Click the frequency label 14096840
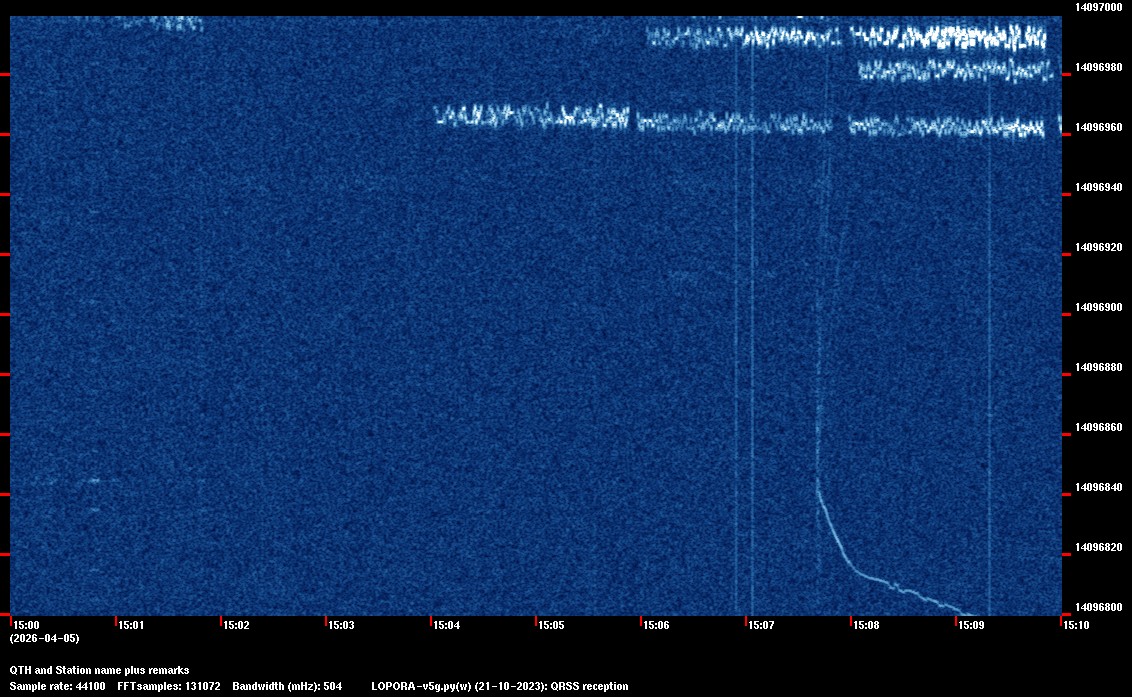 click(x=1098, y=487)
